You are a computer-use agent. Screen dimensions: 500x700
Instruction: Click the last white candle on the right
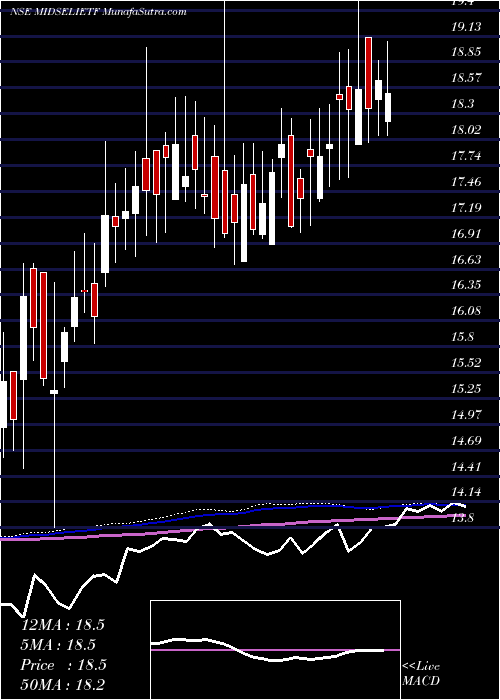[x=388, y=107]
